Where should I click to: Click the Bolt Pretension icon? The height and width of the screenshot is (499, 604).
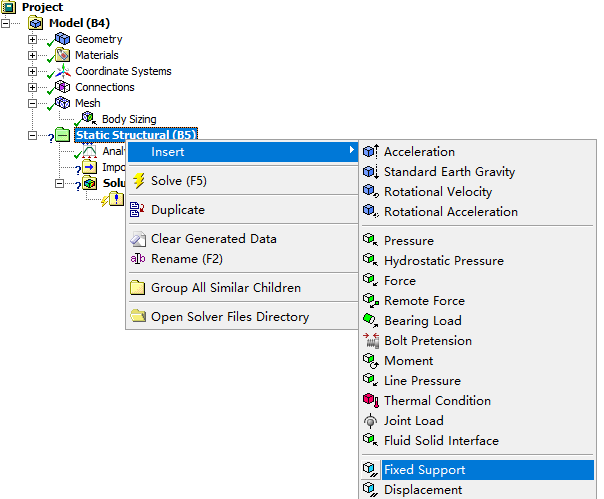(x=370, y=341)
